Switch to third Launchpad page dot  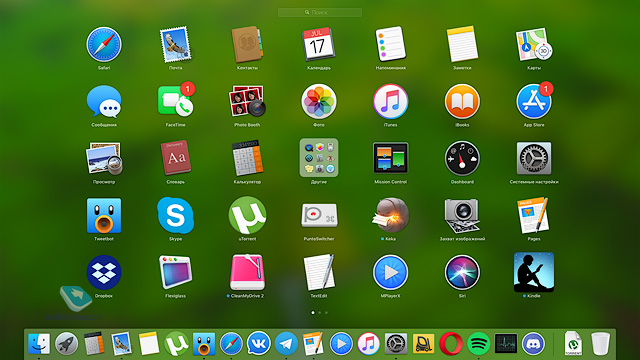point(326,313)
